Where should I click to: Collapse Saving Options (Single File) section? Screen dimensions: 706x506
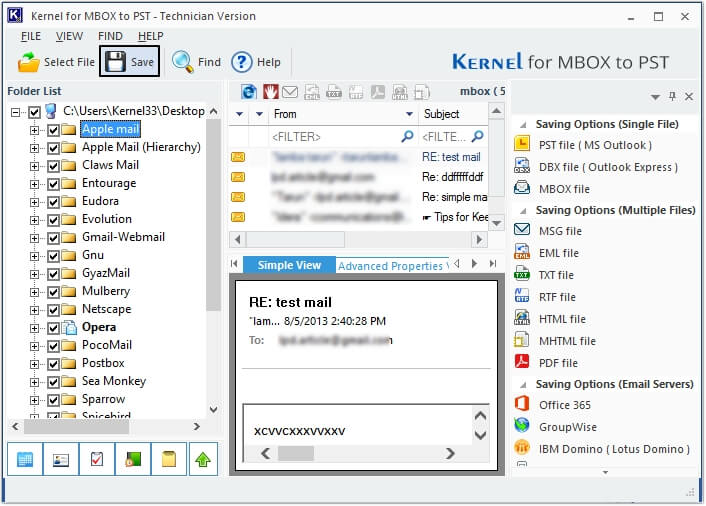point(523,125)
